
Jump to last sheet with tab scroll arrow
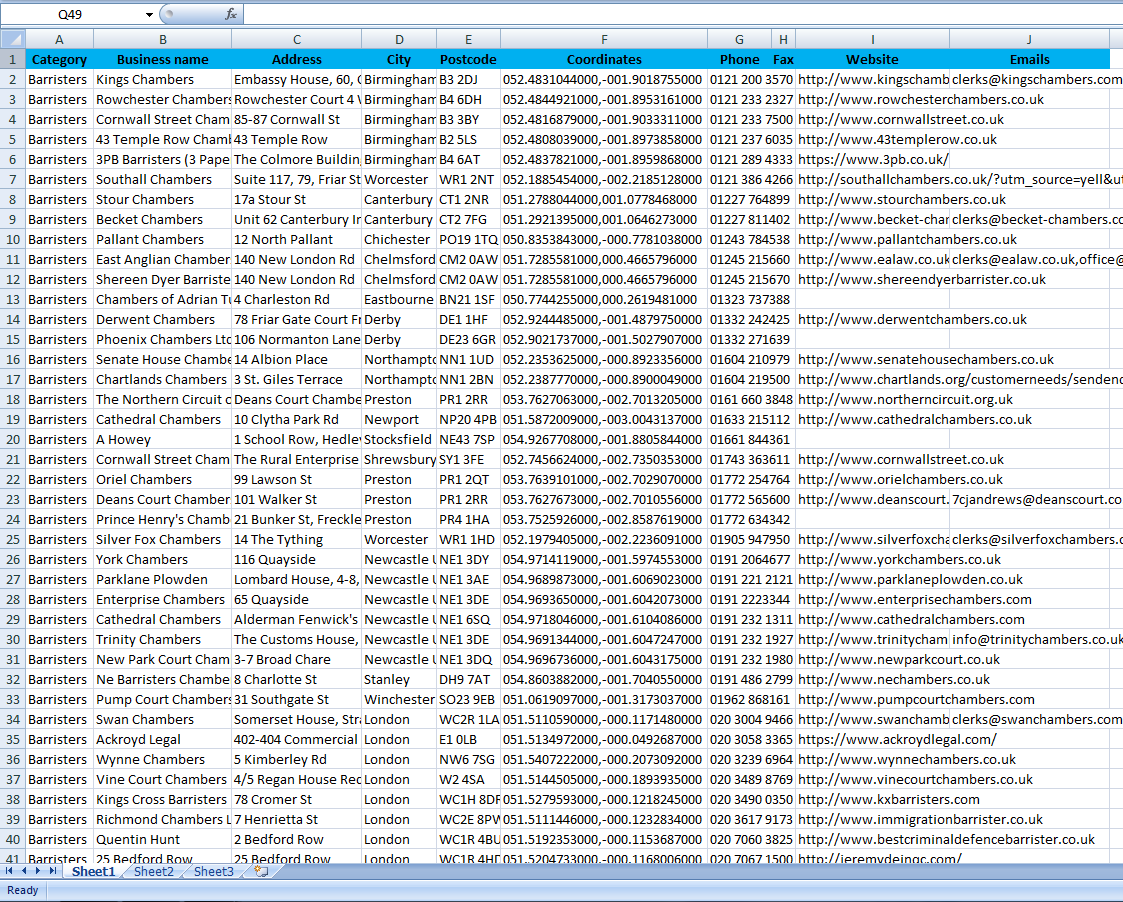(53, 872)
